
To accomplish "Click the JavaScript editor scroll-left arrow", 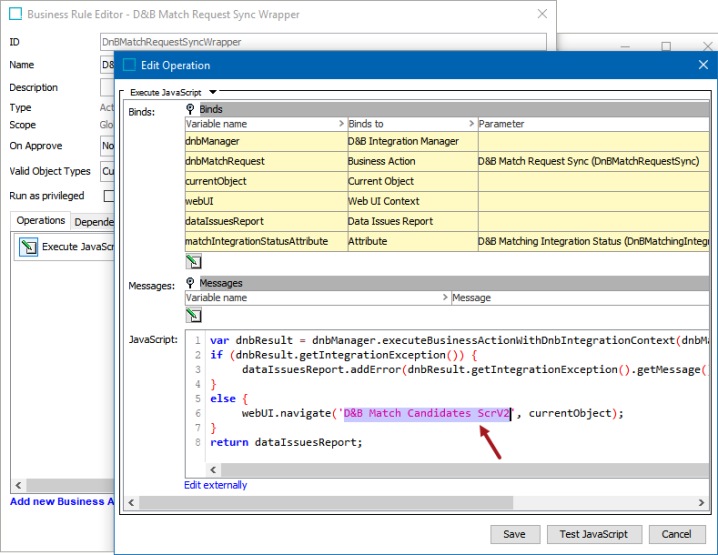I will [x=213, y=470].
